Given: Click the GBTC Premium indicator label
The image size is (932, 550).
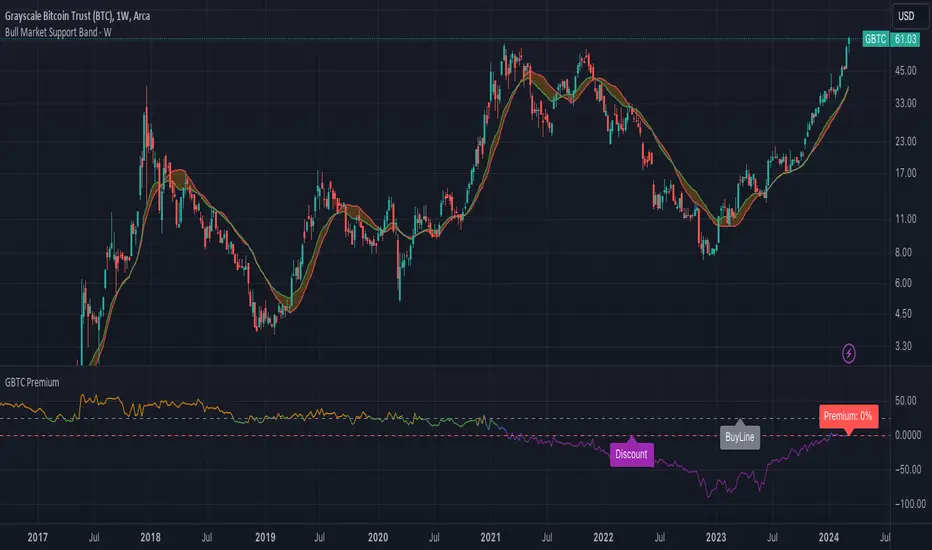Looking at the screenshot, I should click(32, 382).
